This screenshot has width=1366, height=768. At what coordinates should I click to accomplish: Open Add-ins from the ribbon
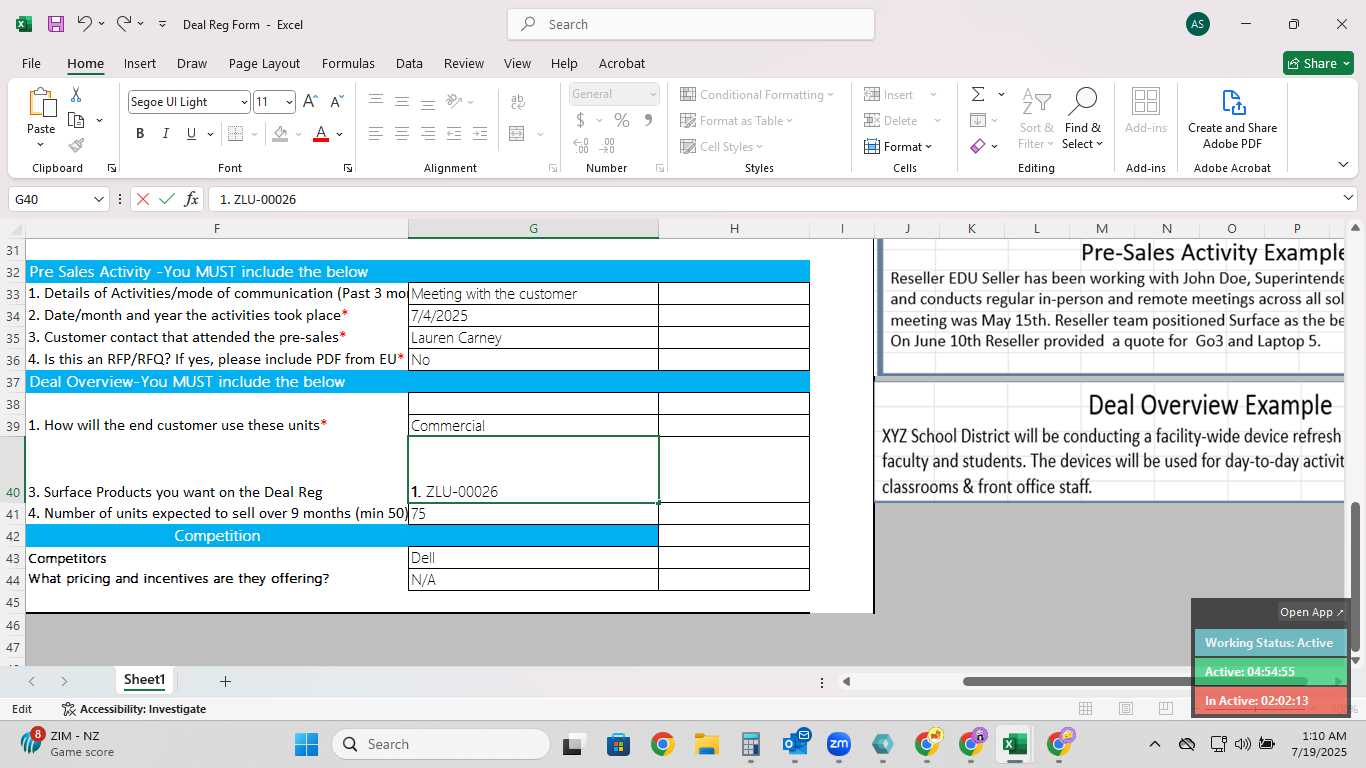(x=1146, y=111)
